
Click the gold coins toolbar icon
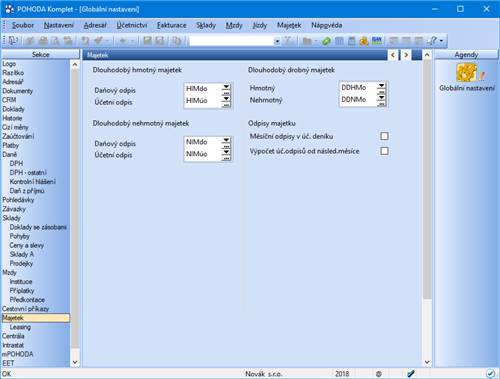[x=364, y=41]
